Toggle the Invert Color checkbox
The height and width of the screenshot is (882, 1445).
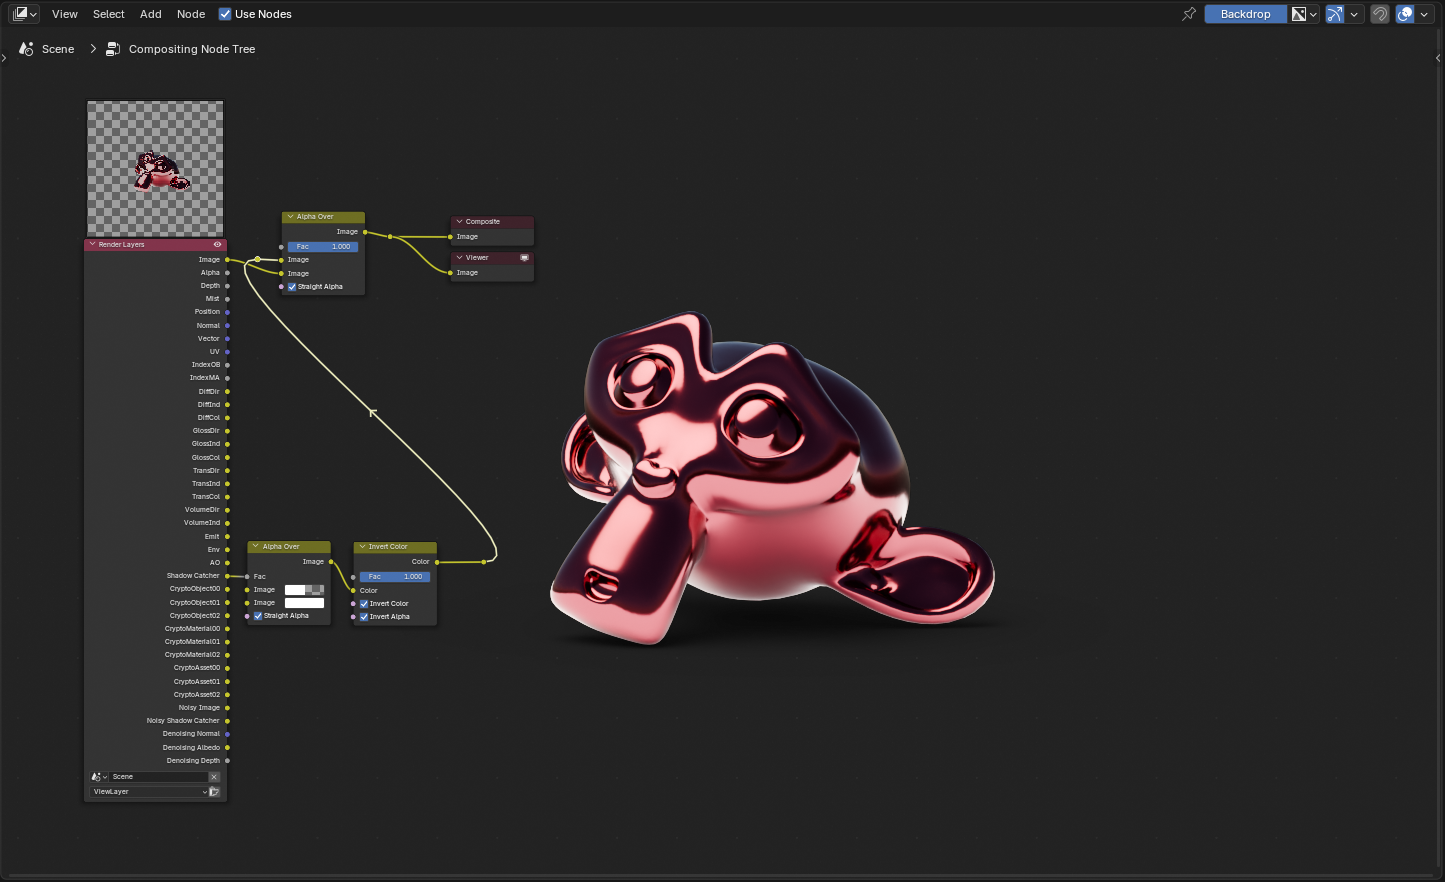(x=364, y=604)
